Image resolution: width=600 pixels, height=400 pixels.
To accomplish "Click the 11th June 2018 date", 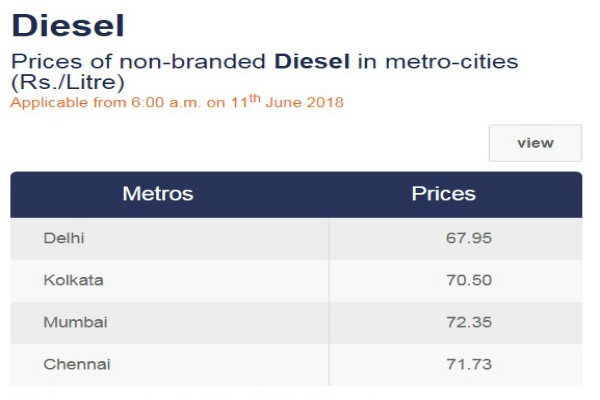I will [287, 102].
